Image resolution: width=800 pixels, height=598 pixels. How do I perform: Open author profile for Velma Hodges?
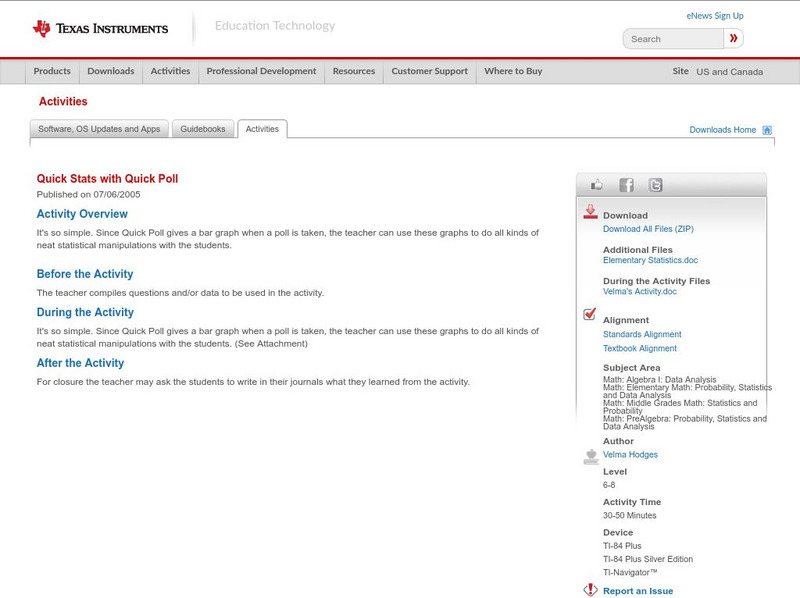pos(630,453)
